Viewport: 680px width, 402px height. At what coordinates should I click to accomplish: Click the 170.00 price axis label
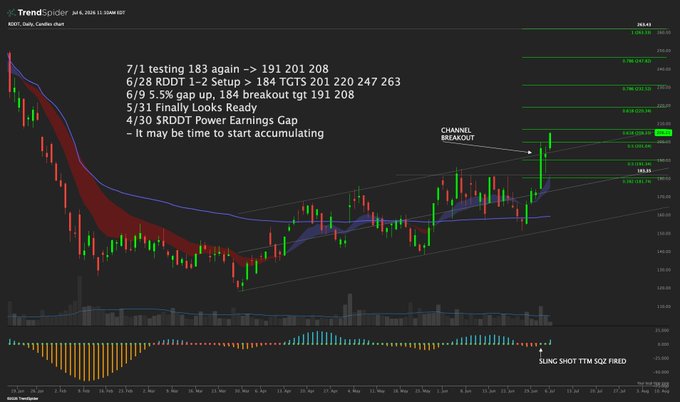tap(664, 196)
